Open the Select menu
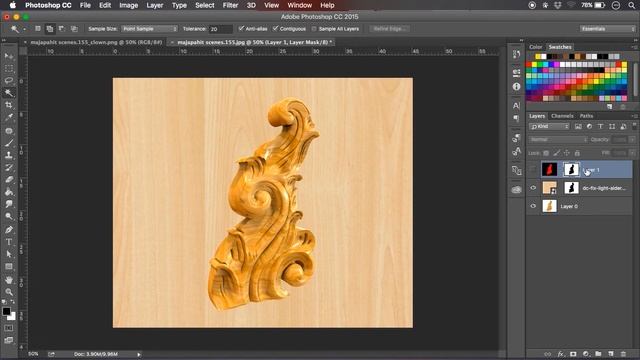This screenshot has height=360, width=640. (204, 5)
